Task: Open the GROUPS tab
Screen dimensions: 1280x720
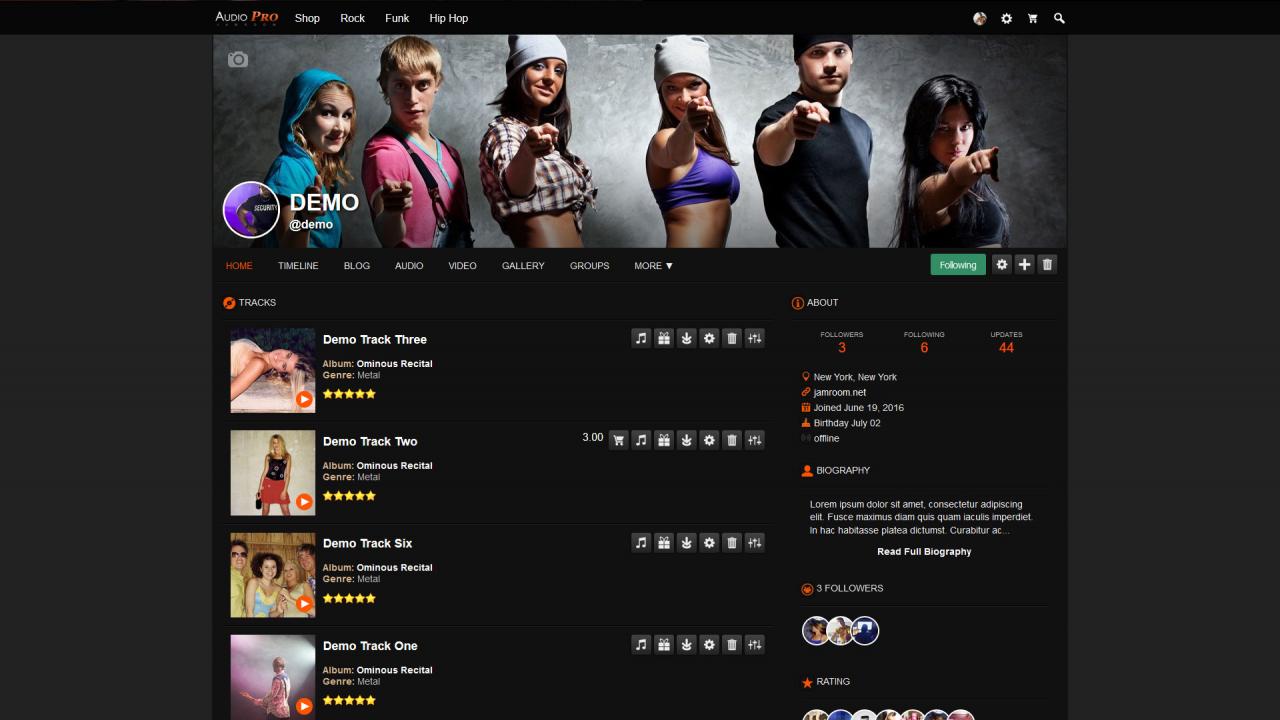Action: (x=590, y=266)
